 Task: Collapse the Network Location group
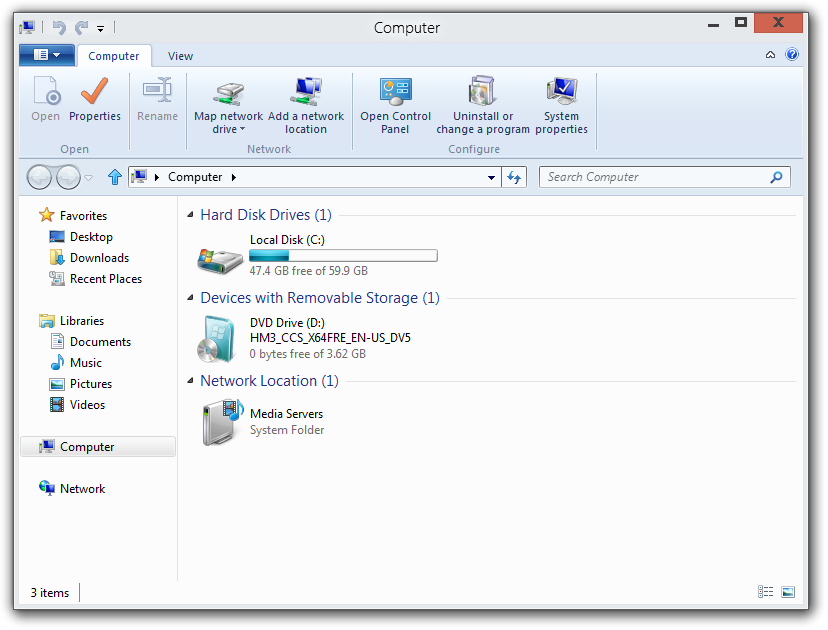pos(190,380)
